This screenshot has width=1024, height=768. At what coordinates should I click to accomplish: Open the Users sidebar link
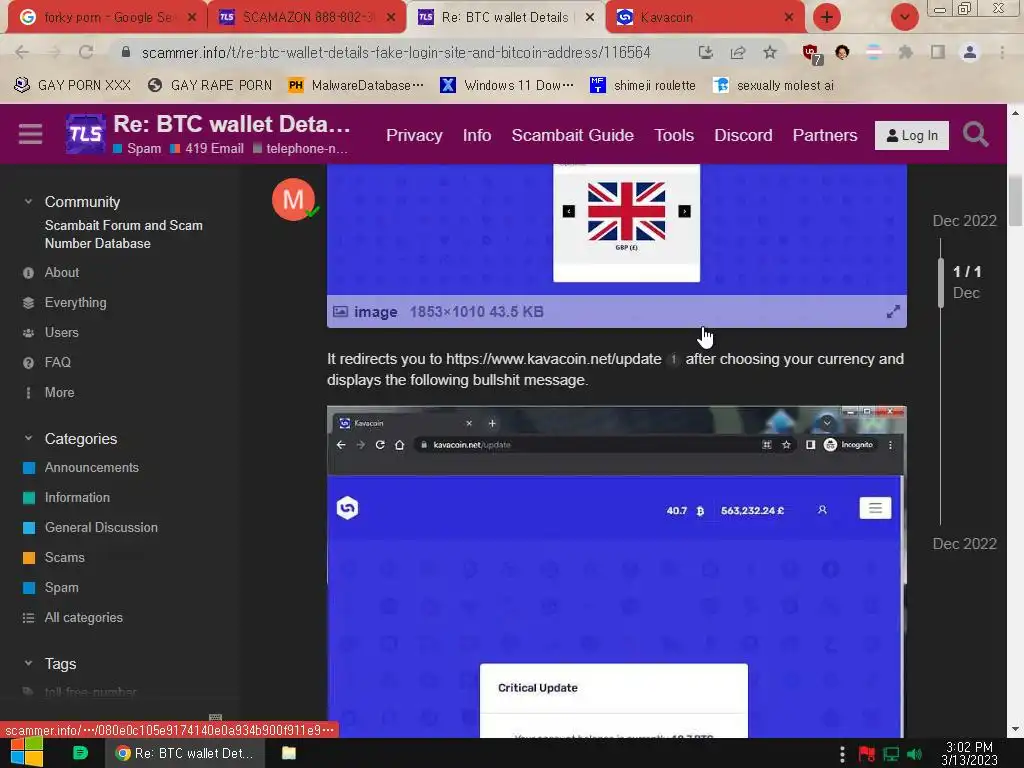[61, 332]
